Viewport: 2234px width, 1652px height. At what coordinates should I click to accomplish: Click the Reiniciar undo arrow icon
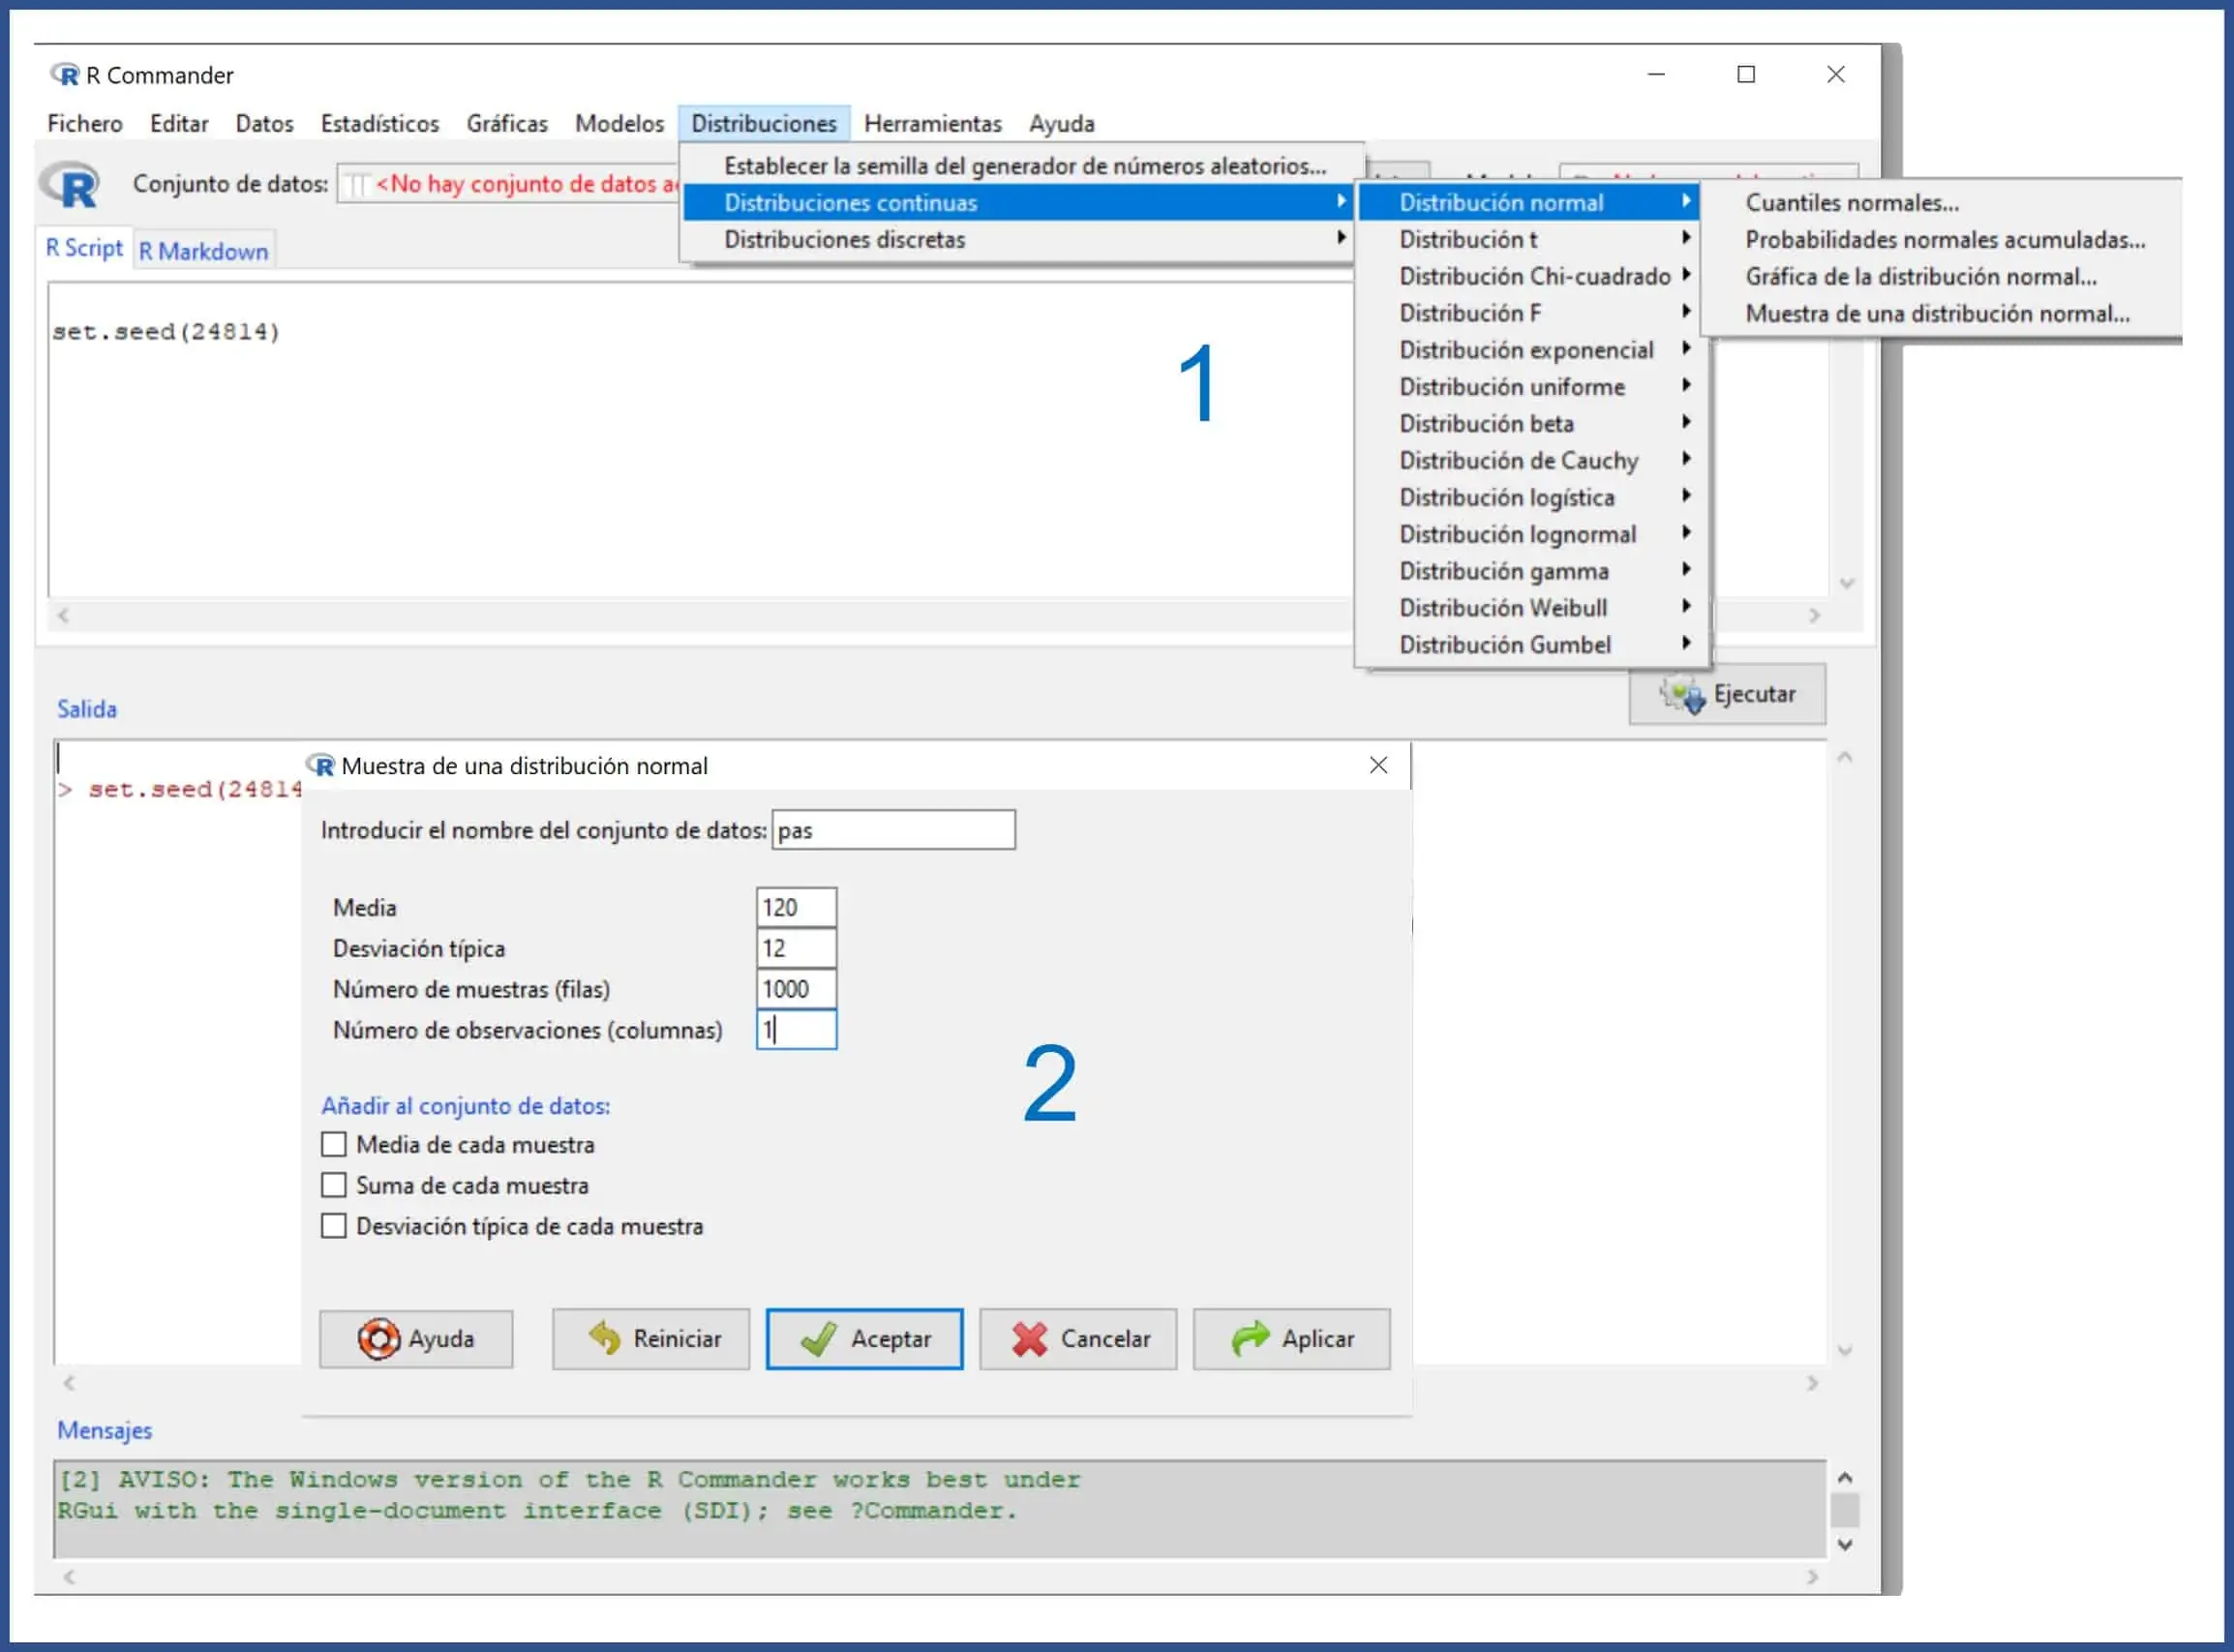(604, 1338)
